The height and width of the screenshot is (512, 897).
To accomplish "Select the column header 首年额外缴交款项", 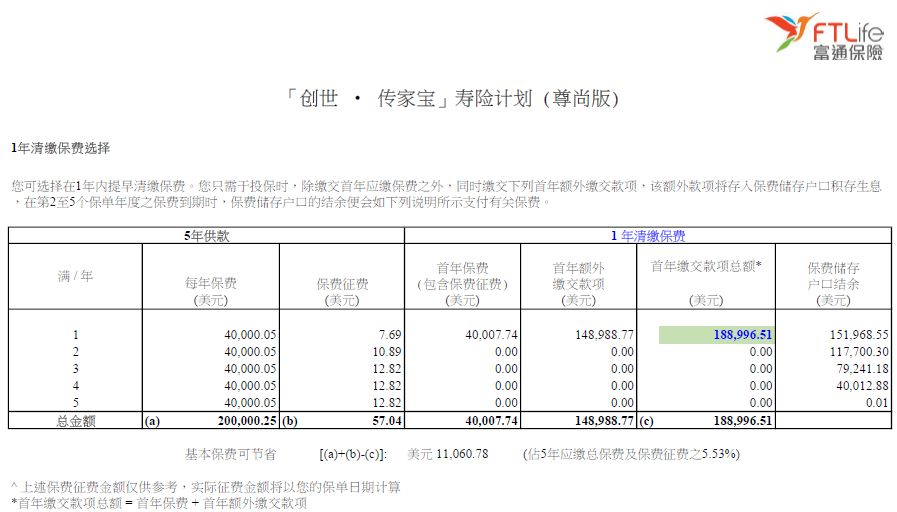I will pyautogui.click(x=578, y=284).
